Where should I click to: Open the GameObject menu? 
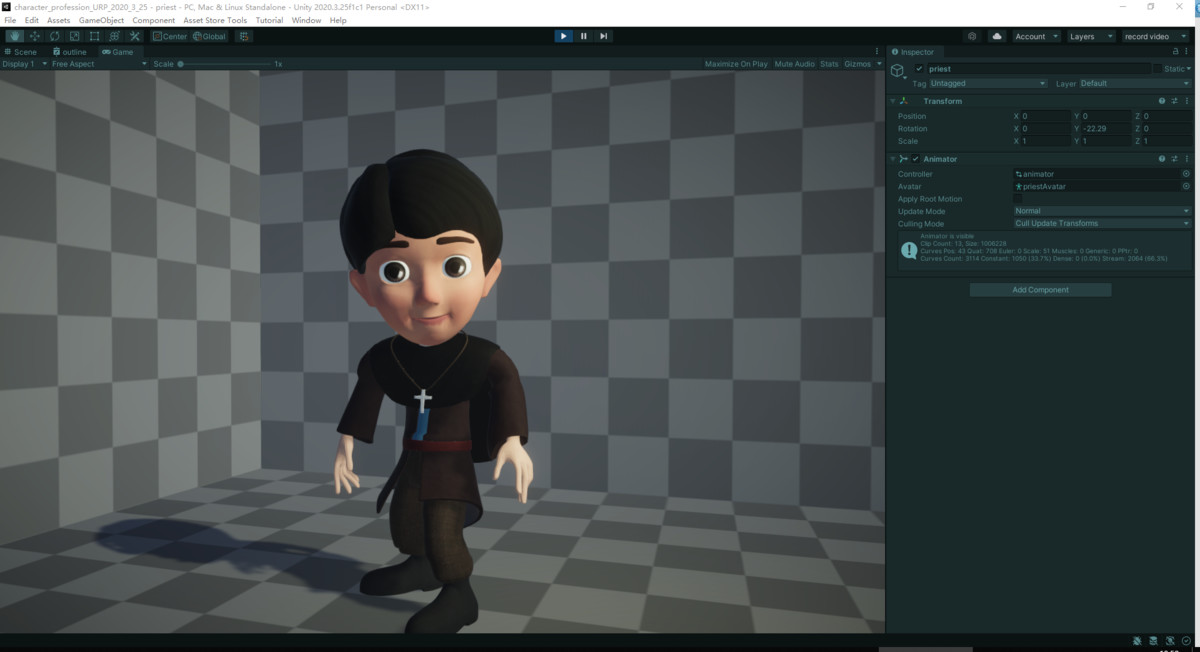tap(101, 20)
